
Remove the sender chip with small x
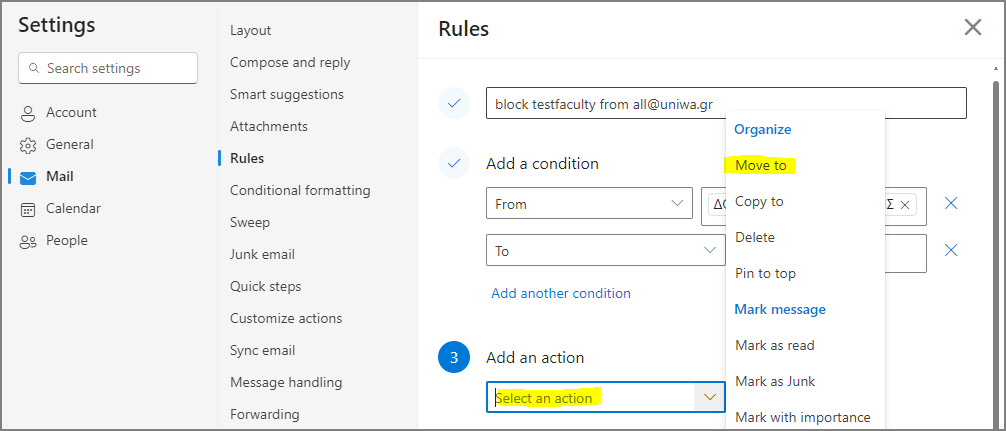[905, 205]
